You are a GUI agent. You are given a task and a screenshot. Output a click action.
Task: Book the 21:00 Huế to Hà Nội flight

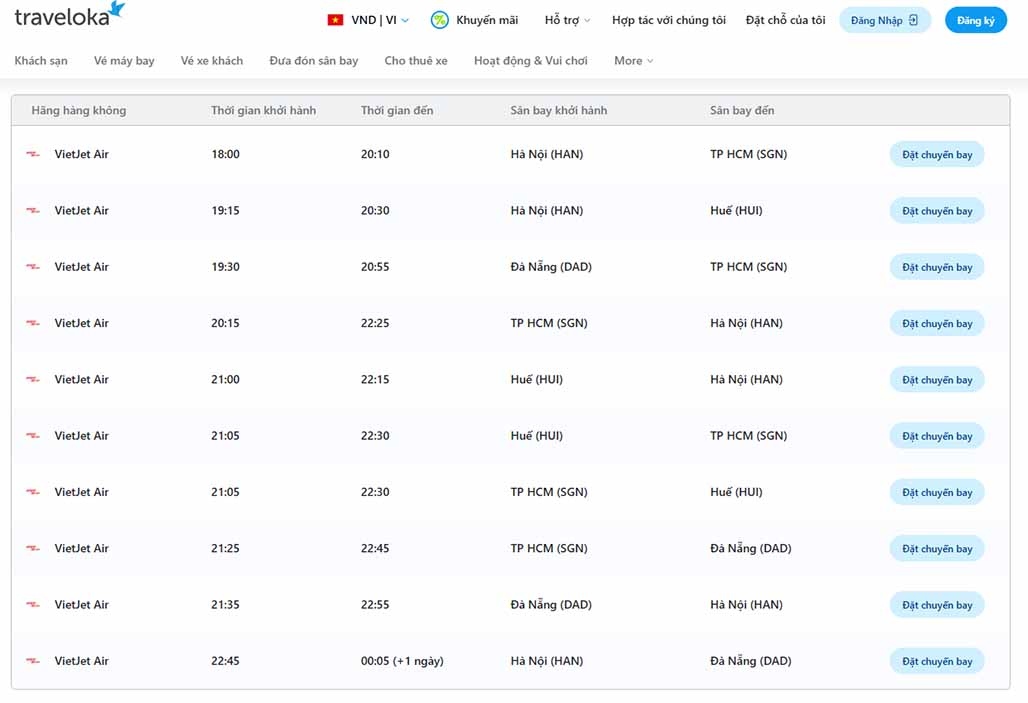tap(937, 380)
